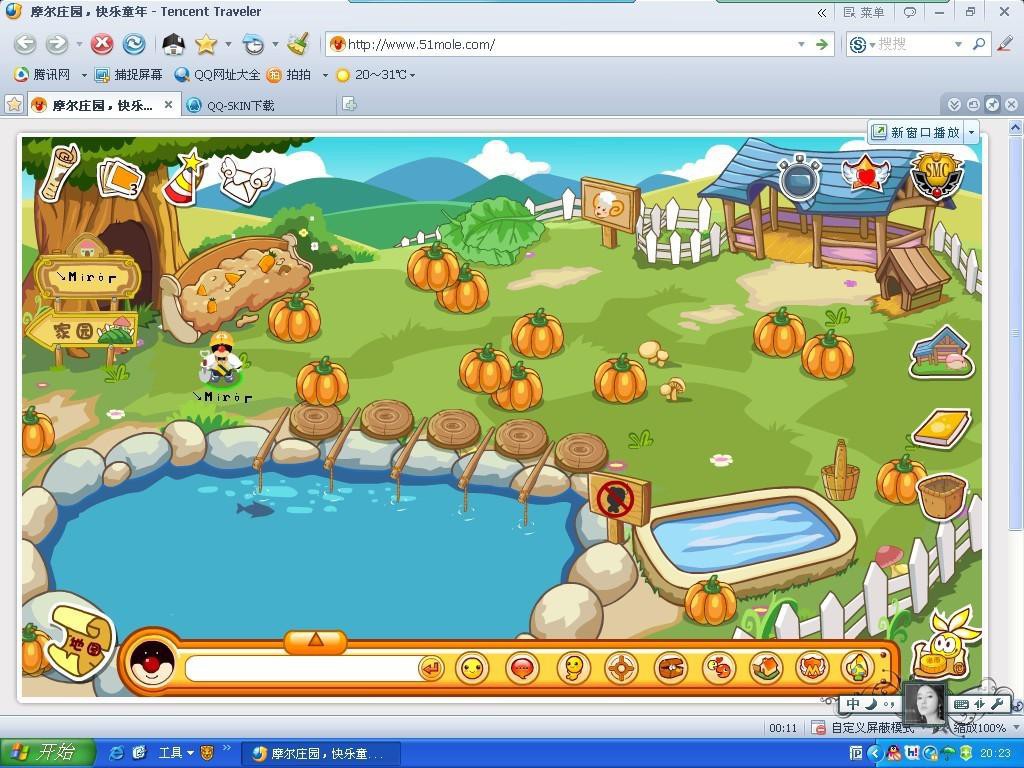The image size is (1024, 768).
Task: Go to the browser home page icon
Action: click(x=173, y=44)
